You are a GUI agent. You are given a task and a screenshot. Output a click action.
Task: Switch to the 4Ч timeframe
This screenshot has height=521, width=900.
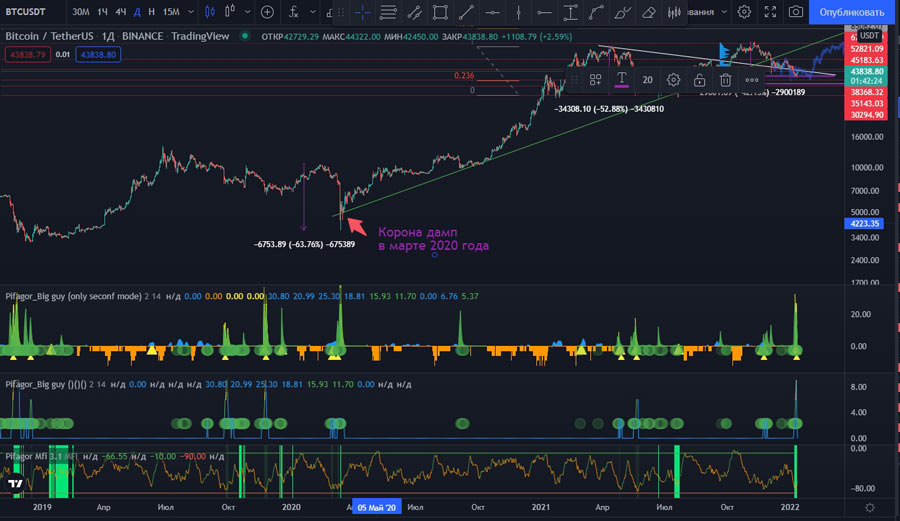pos(120,12)
